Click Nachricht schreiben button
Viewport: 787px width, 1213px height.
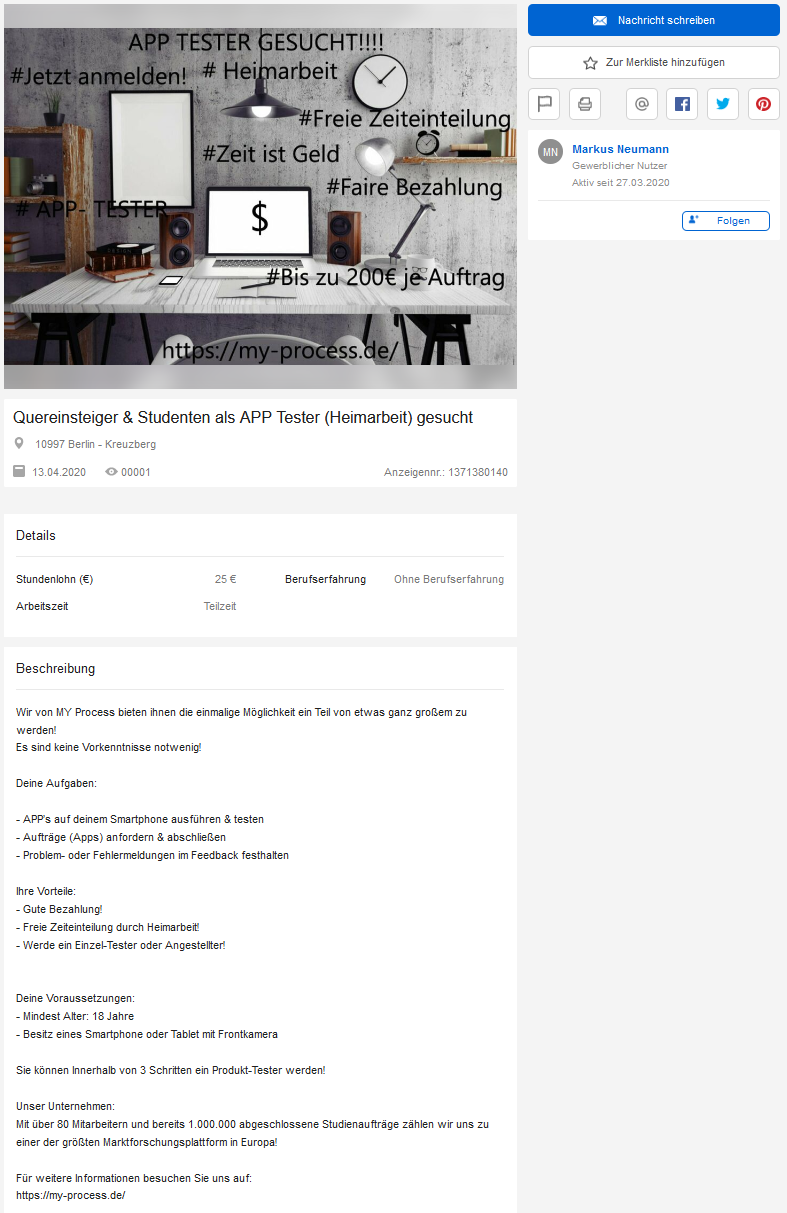654,20
